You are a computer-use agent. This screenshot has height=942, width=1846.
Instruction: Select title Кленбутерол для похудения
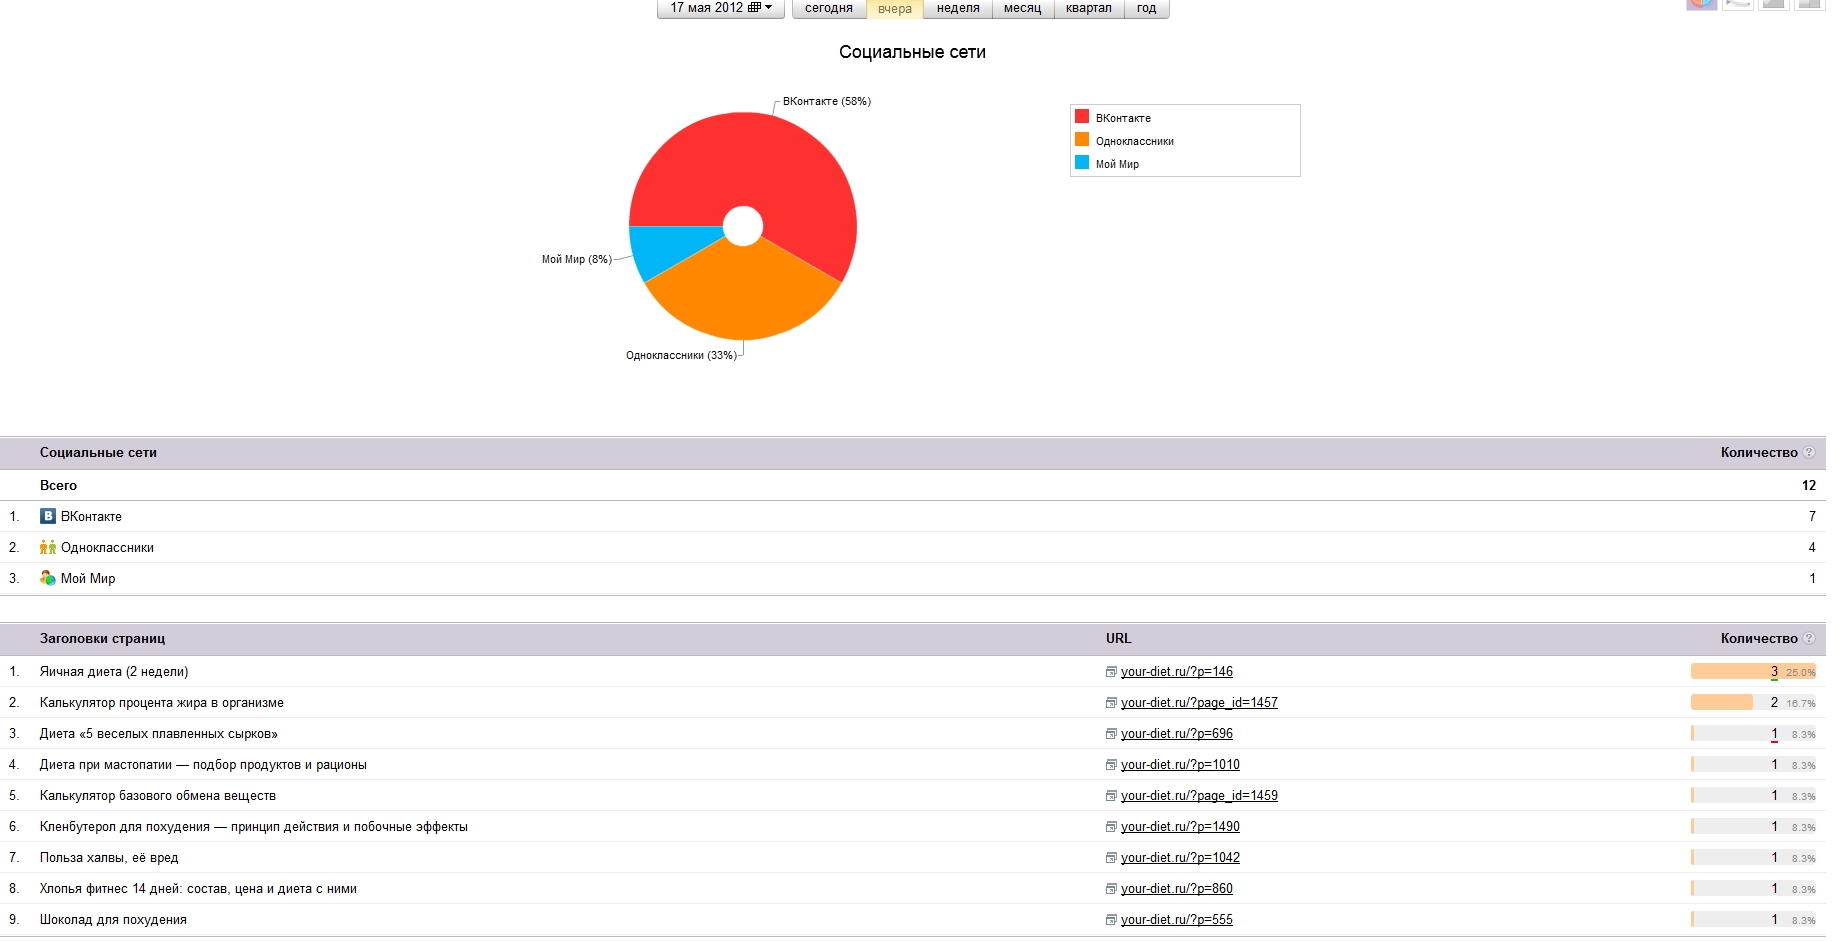click(x=254, y=827)
